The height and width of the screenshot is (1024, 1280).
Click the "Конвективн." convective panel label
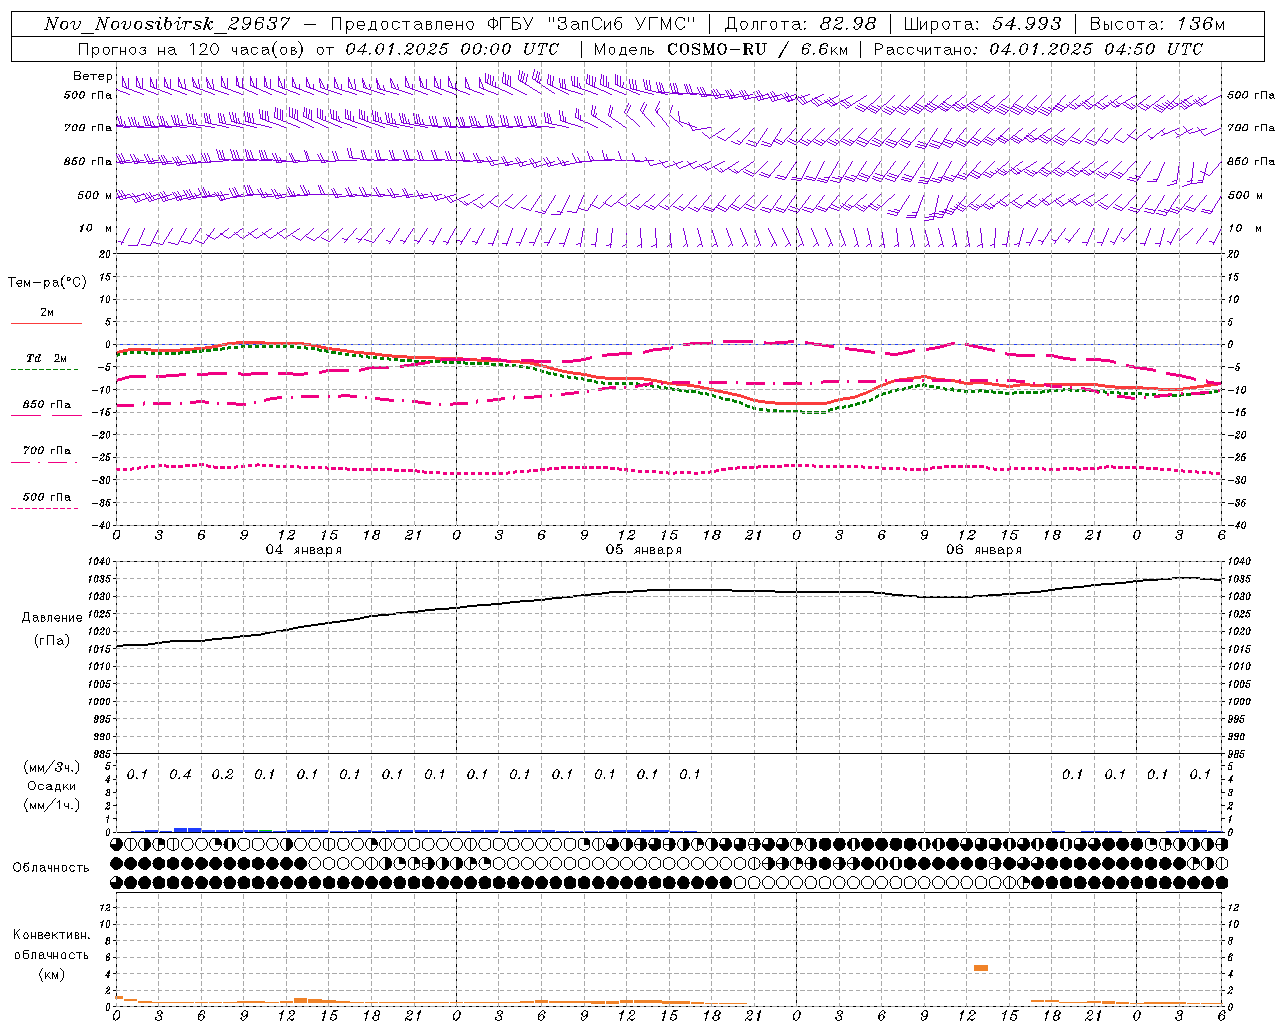click(52, 935)
